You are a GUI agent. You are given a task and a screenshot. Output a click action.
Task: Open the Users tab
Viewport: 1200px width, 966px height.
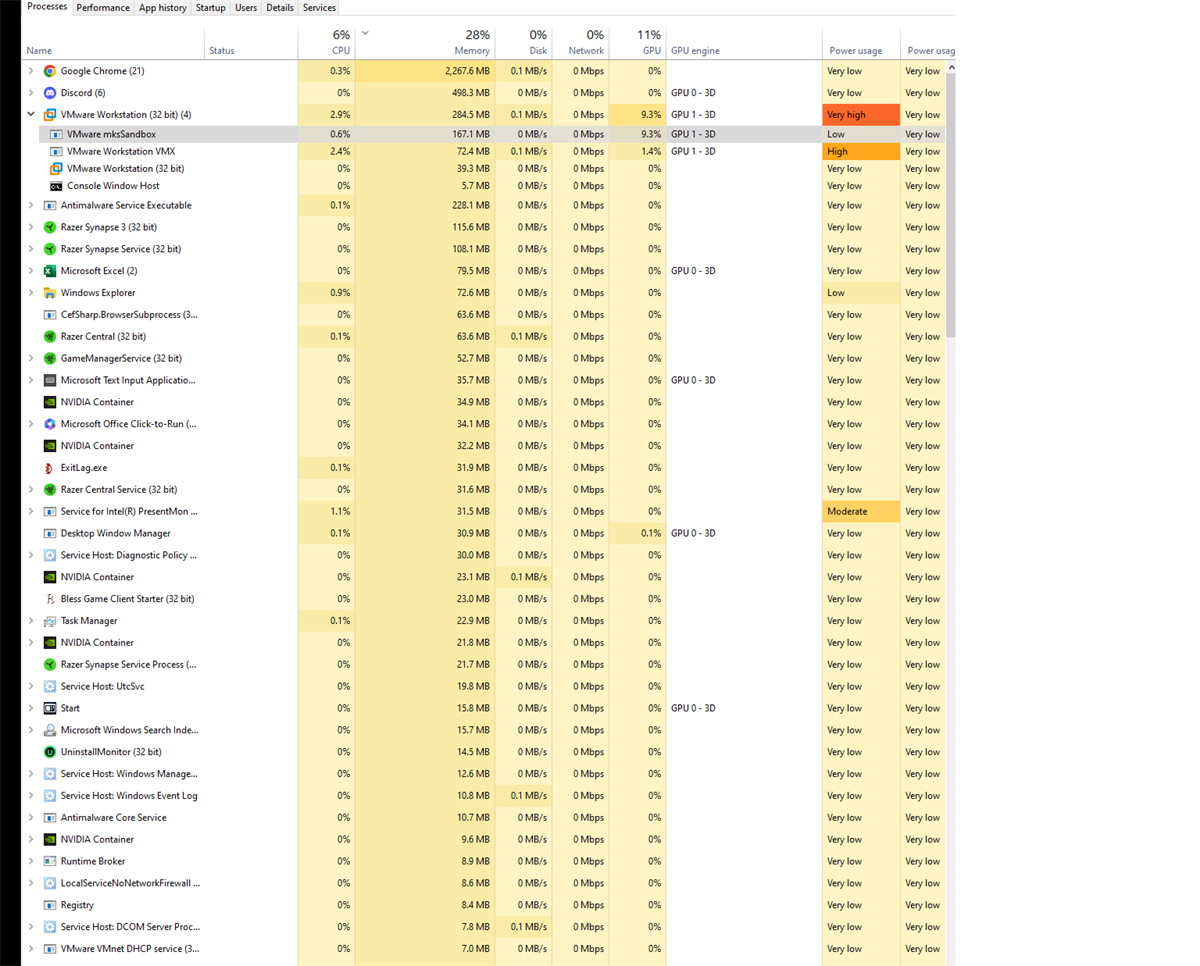pyautogui.click(x=246, y=8)
